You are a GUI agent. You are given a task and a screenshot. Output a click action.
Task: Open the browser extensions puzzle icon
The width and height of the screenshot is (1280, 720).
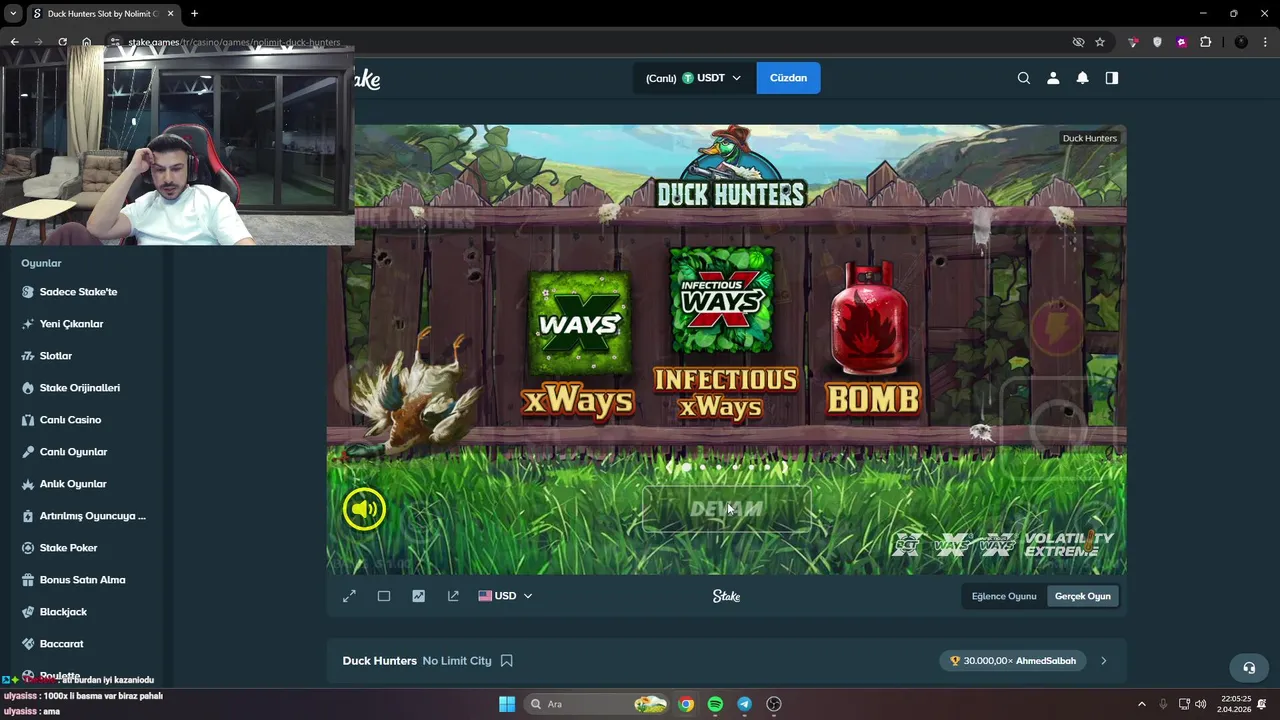[1205, 42]
